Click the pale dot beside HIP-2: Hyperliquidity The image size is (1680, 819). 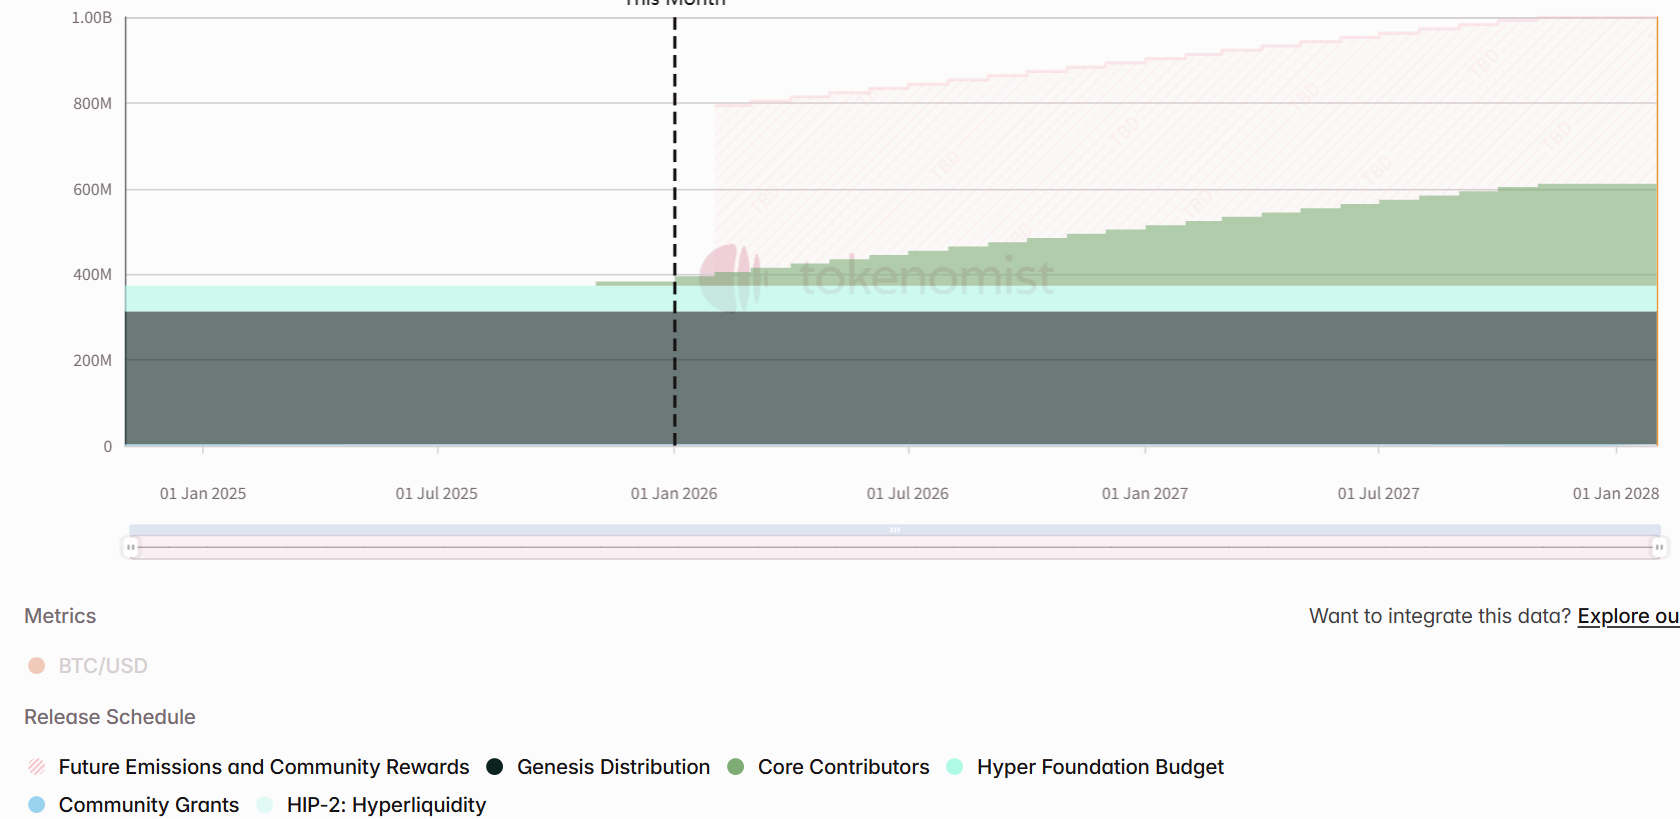265,805
